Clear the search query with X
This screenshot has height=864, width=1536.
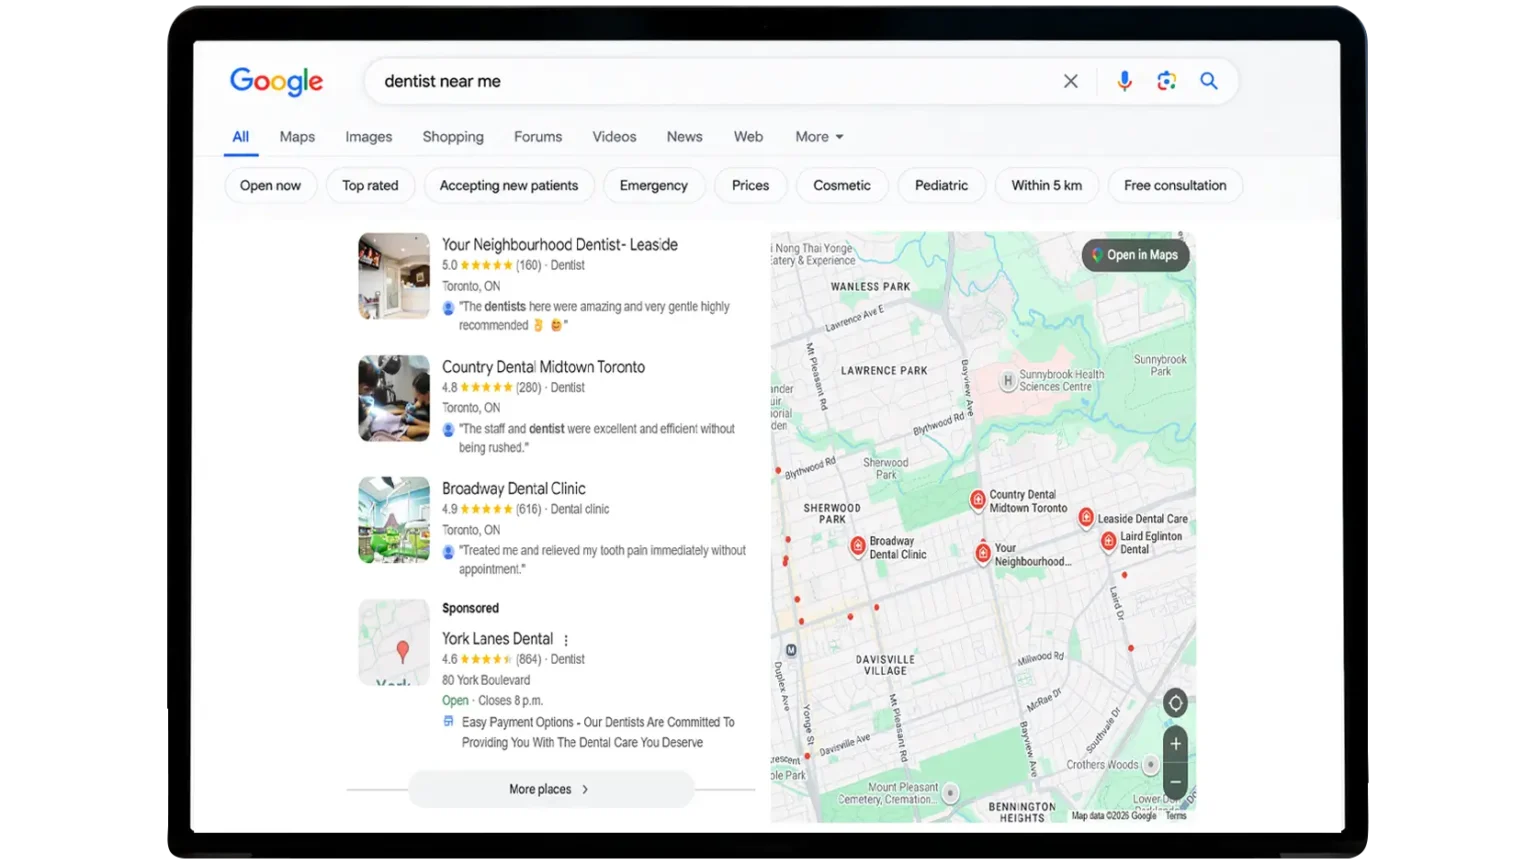1070,81
